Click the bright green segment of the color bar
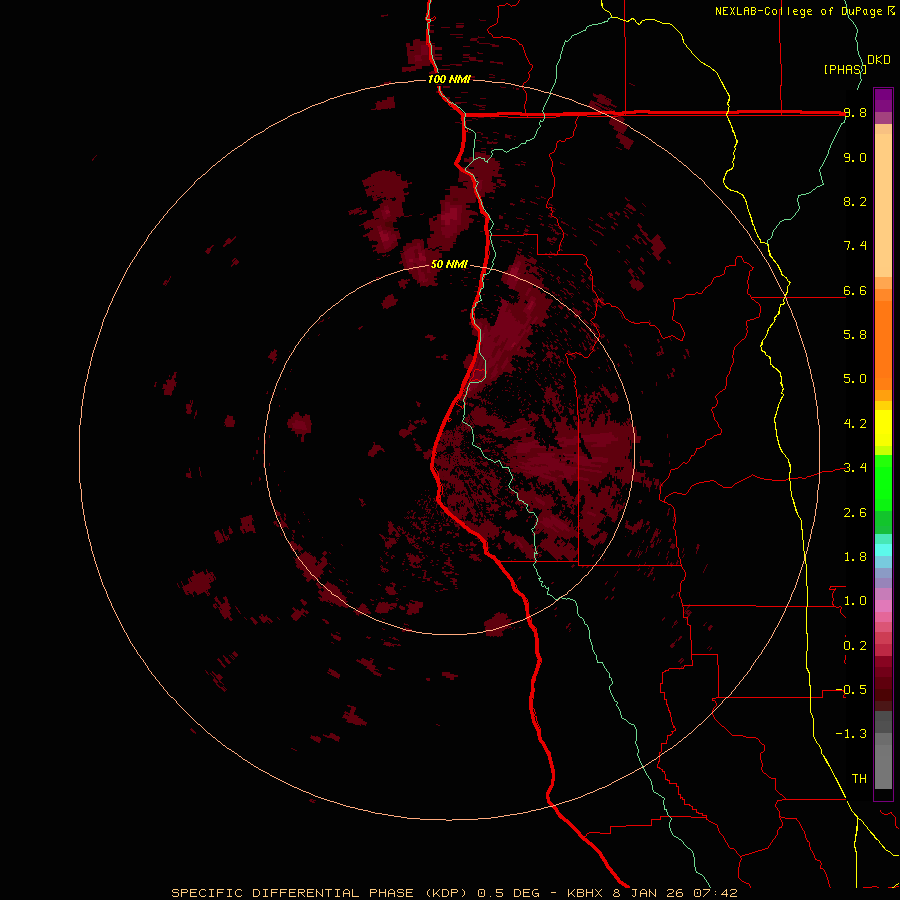 click(883, 482)
